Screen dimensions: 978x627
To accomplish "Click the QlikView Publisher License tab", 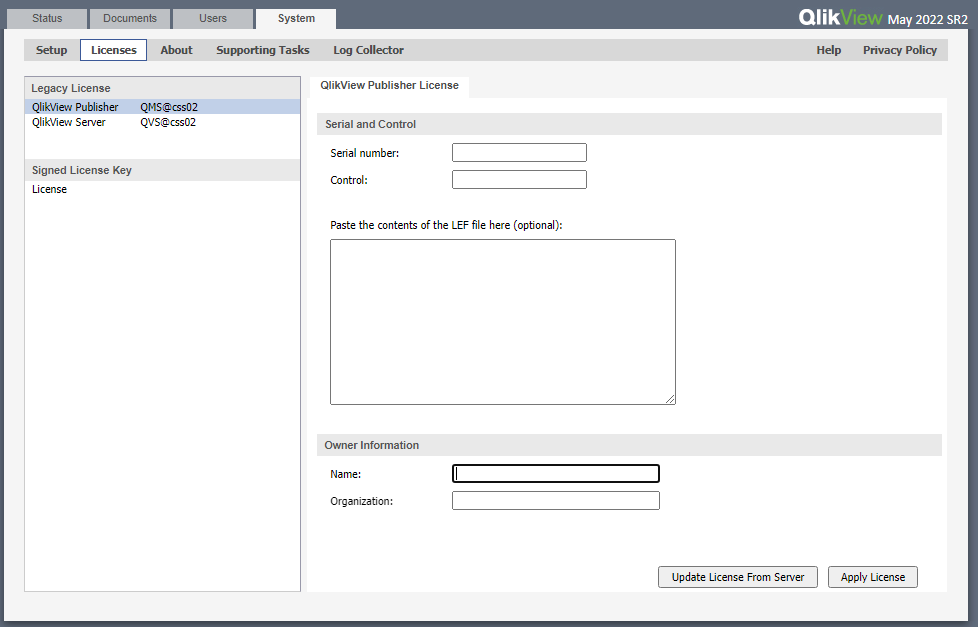I will [389, 85].
